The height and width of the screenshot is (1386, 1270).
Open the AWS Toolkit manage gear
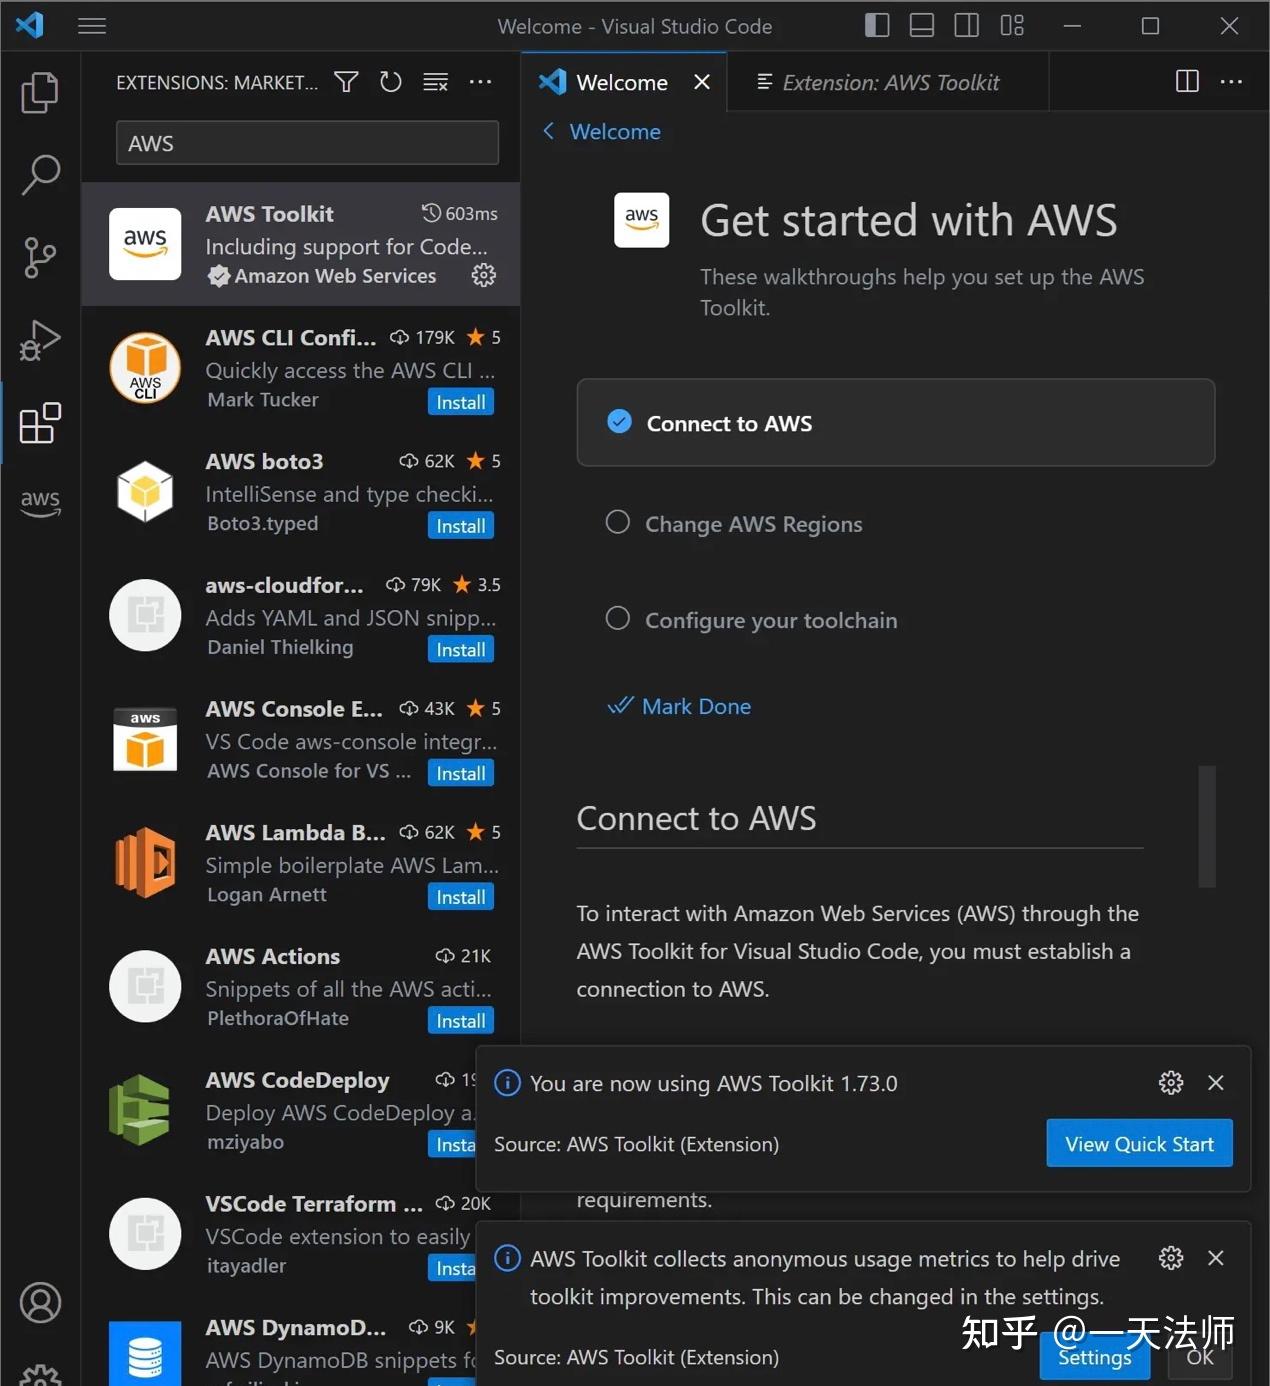[x=484, y=275]
